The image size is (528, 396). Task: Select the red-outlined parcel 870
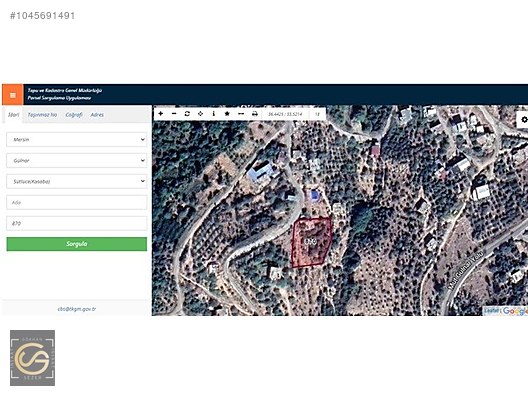(x=311, y=242)
